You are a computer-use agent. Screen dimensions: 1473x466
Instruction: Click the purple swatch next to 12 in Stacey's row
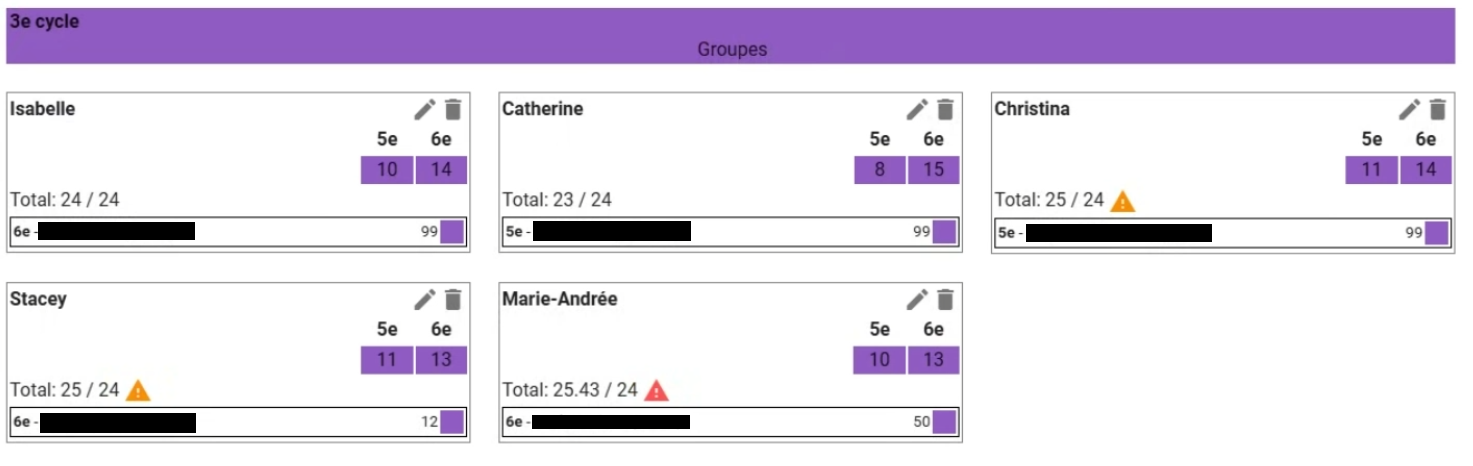(x=452, y=422)
